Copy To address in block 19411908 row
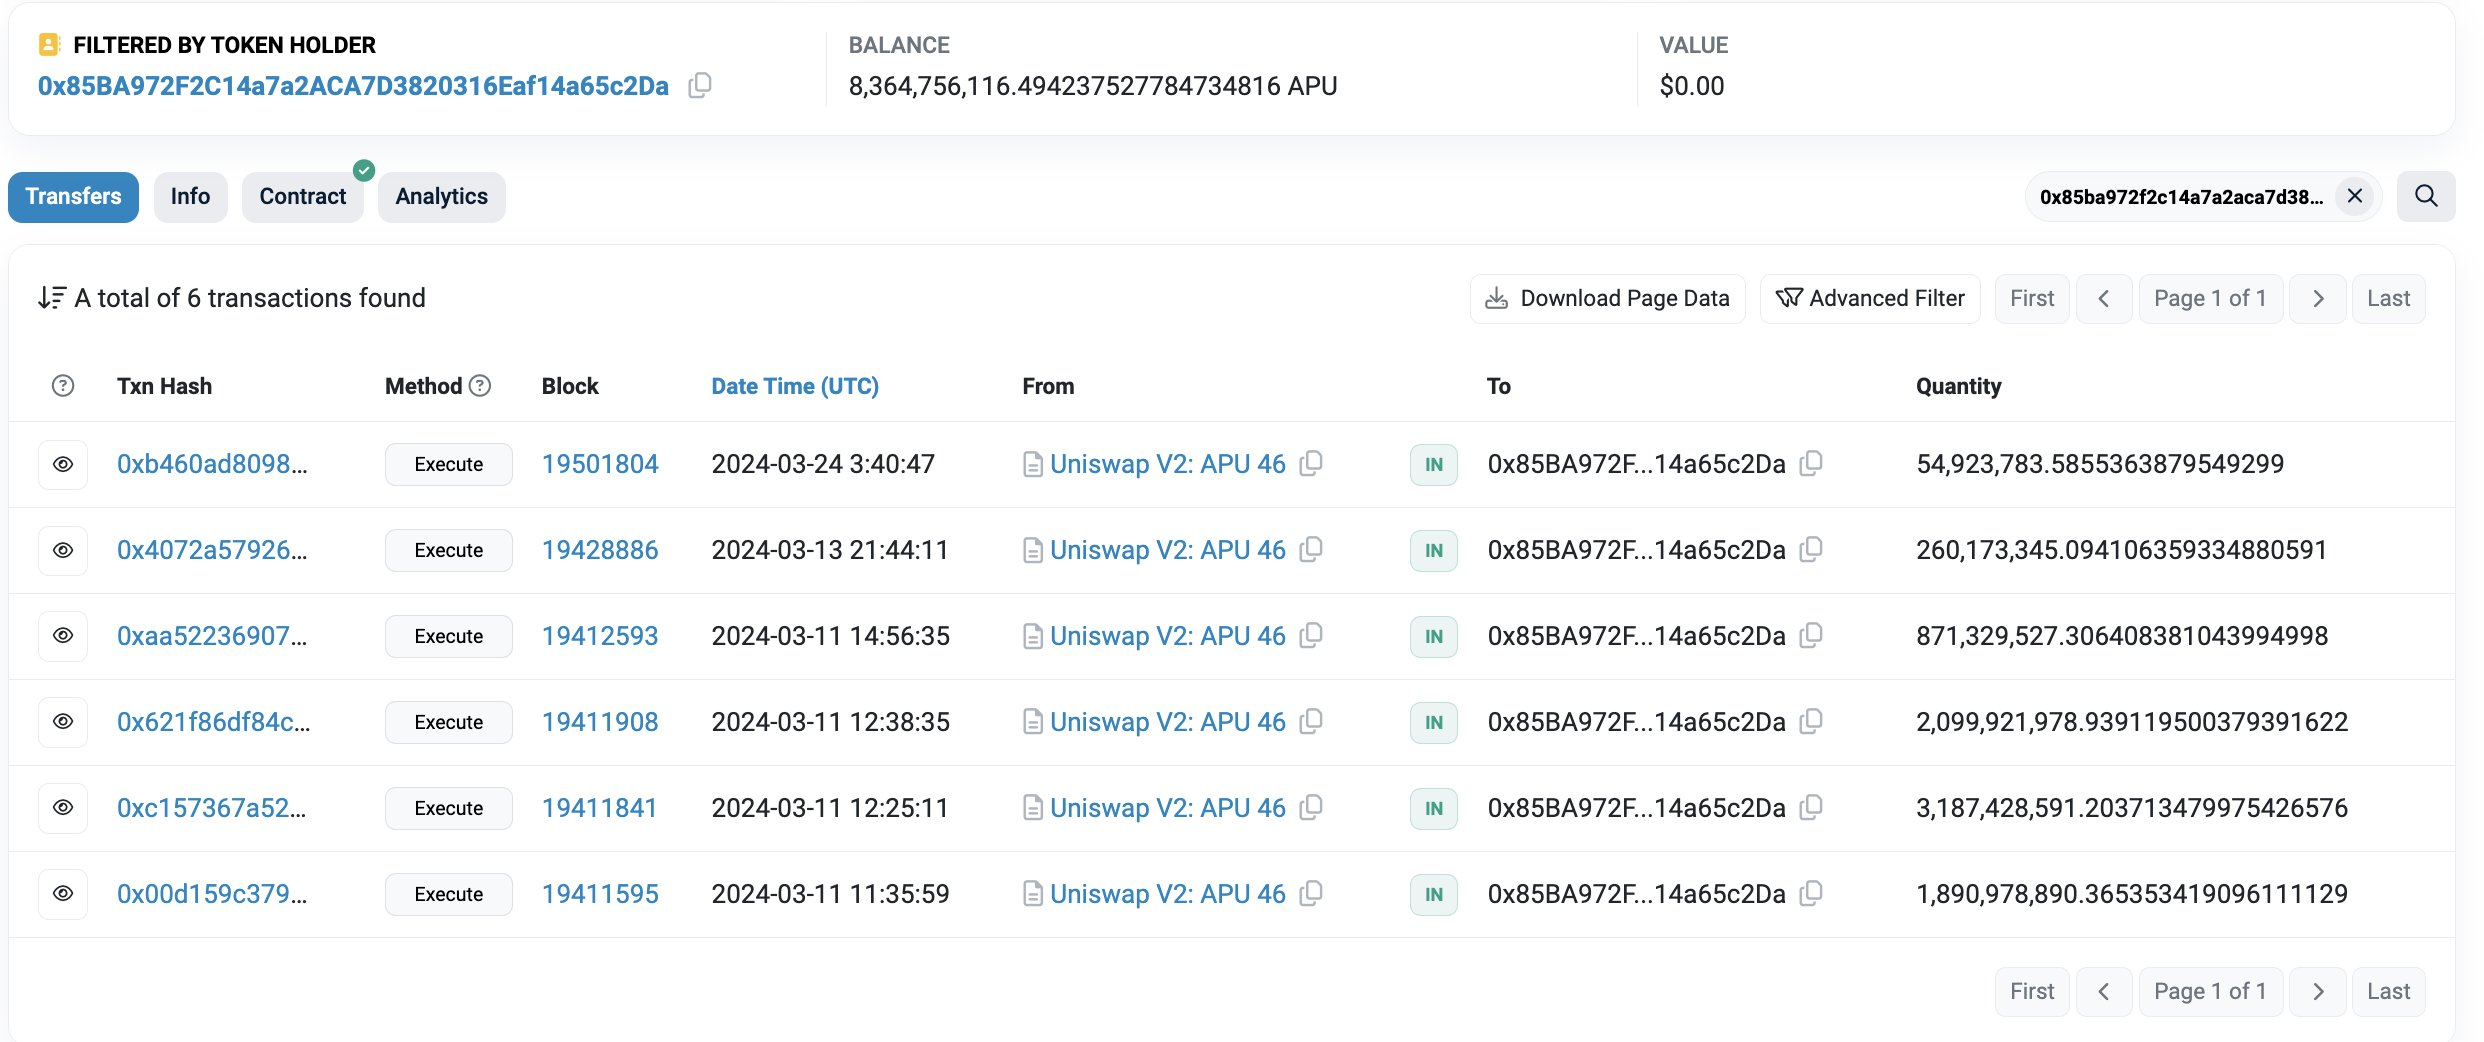Screen dimensions: 2484x1042 [1811, 721]
